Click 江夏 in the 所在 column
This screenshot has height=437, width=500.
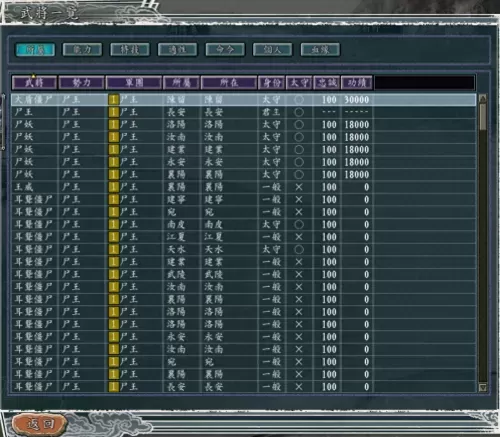[214, 237]
